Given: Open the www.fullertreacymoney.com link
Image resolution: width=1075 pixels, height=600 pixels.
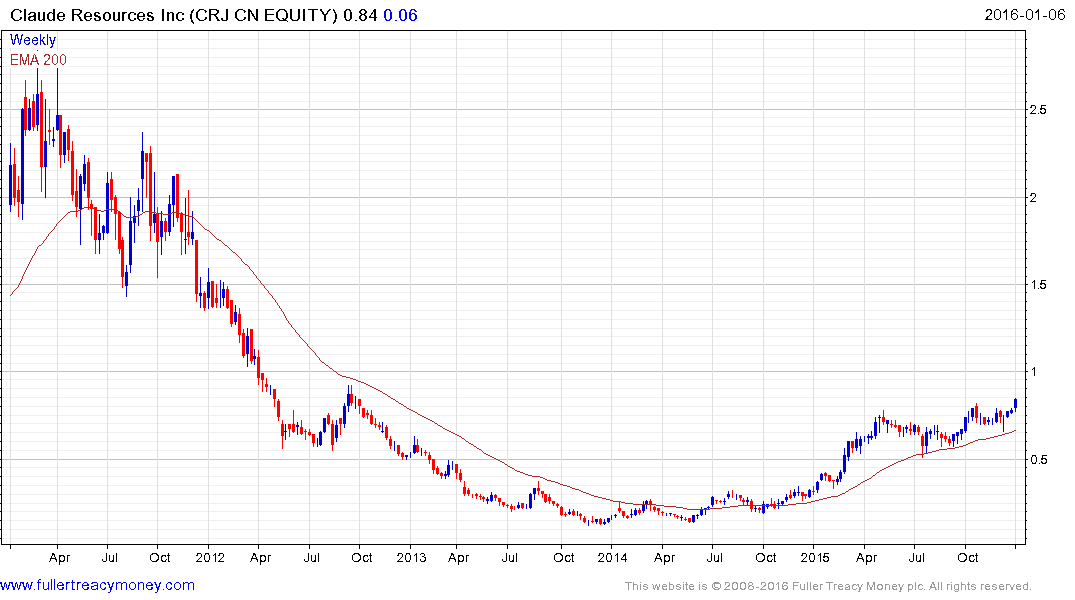Looking at the screenshot, I should (x=97, y=585).
